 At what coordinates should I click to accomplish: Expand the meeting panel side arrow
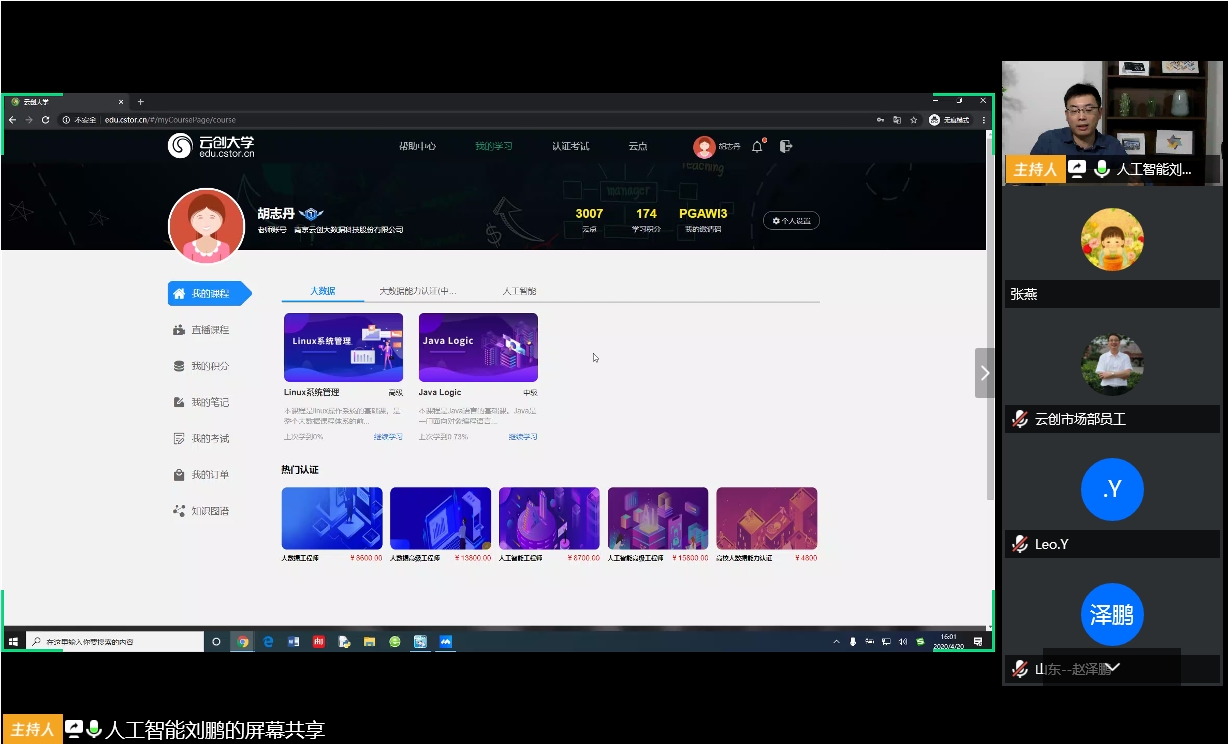click(x=984, y=373)
